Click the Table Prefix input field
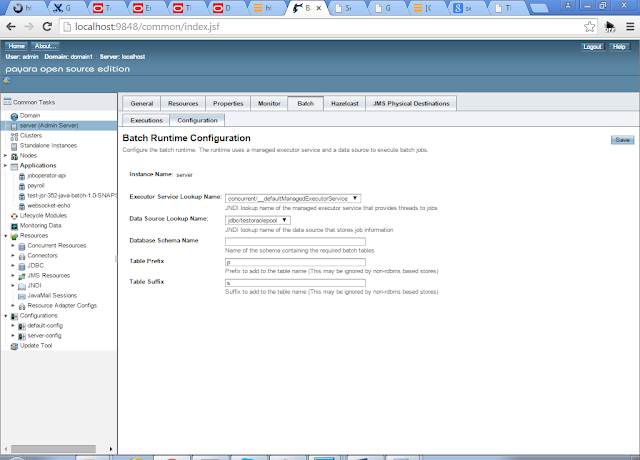 tap(295, 262)
